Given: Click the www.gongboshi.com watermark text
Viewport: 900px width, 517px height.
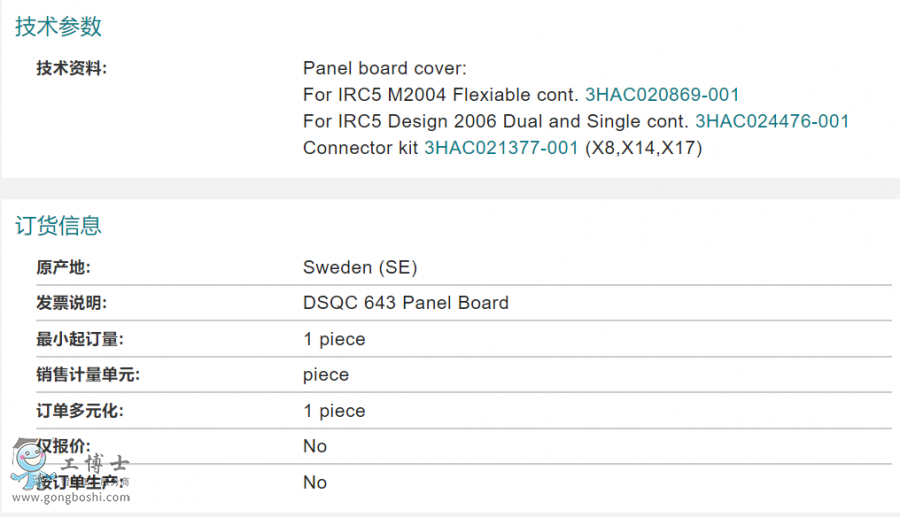Looking at the screenshot, I should (71, 497).
